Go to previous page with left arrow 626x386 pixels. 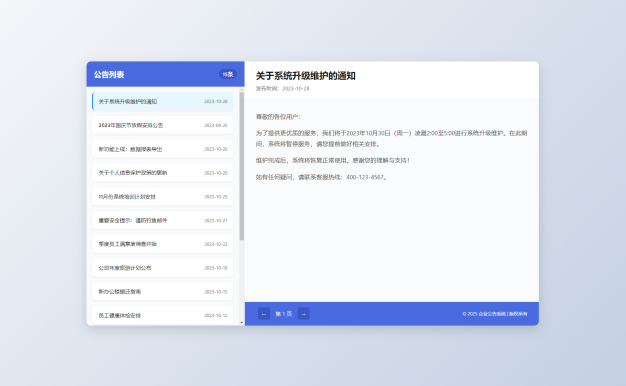coord(263,314)
